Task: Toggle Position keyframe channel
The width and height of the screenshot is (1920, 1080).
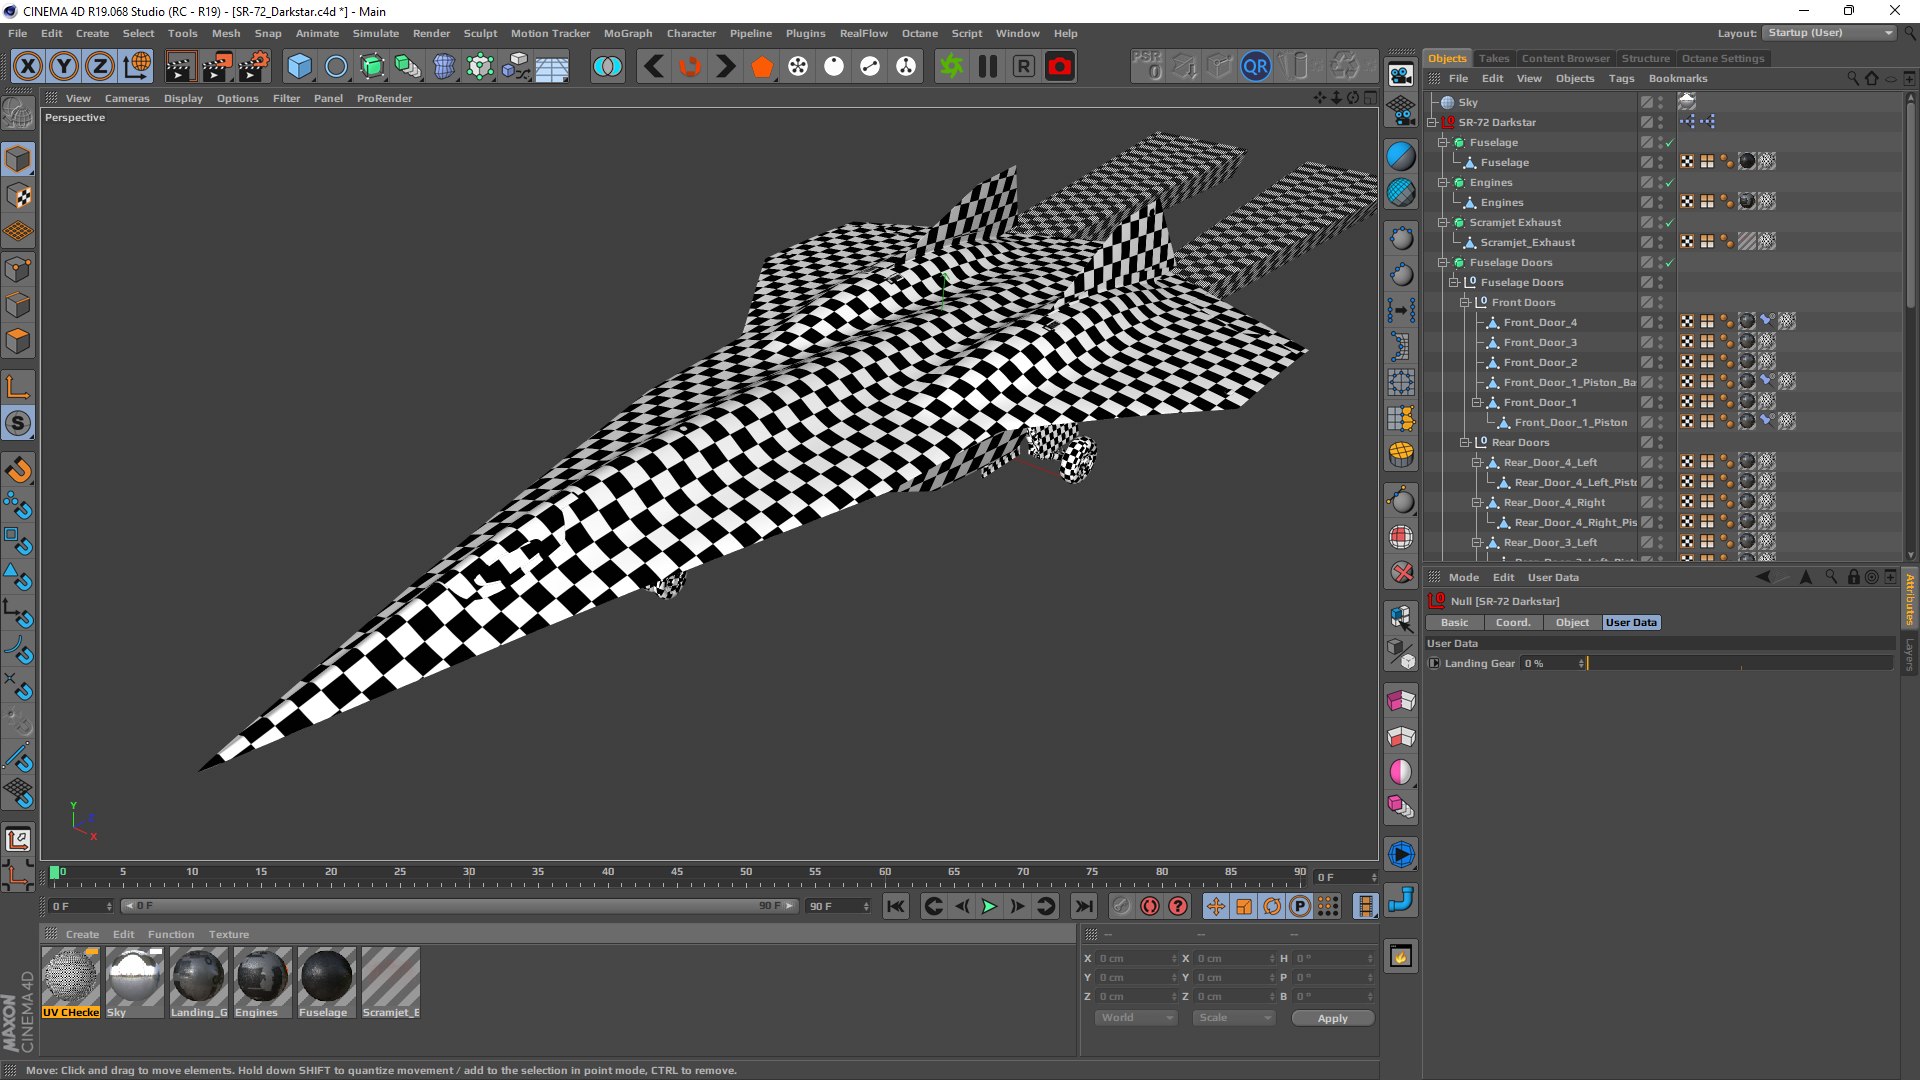Action: (1215, 906)
